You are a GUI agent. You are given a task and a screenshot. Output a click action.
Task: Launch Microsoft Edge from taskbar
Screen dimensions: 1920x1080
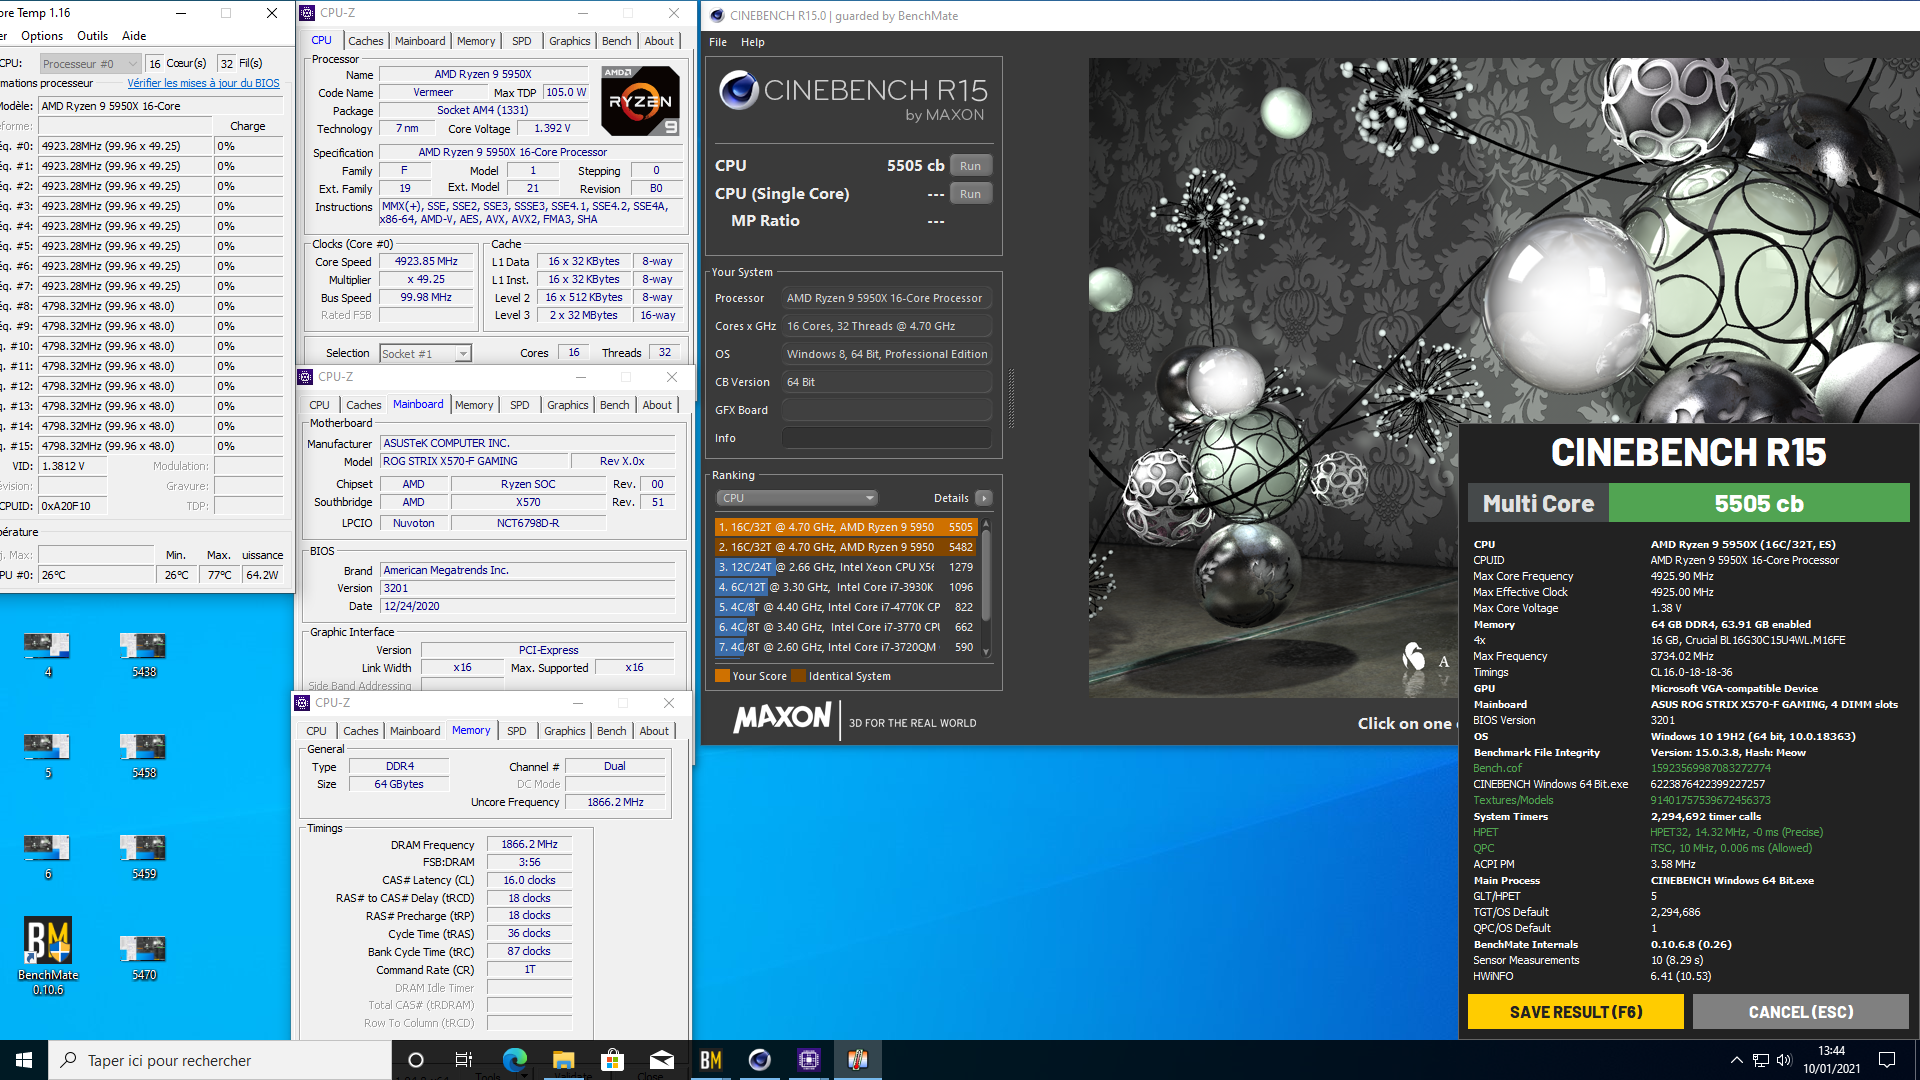514,1060
